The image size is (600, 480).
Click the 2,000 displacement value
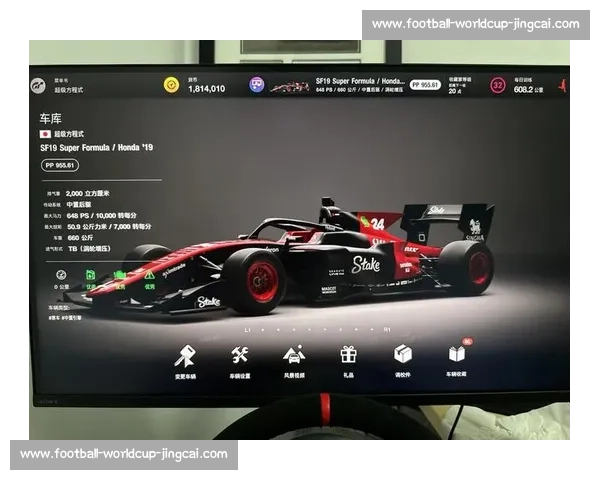click(x=88, y=193)
